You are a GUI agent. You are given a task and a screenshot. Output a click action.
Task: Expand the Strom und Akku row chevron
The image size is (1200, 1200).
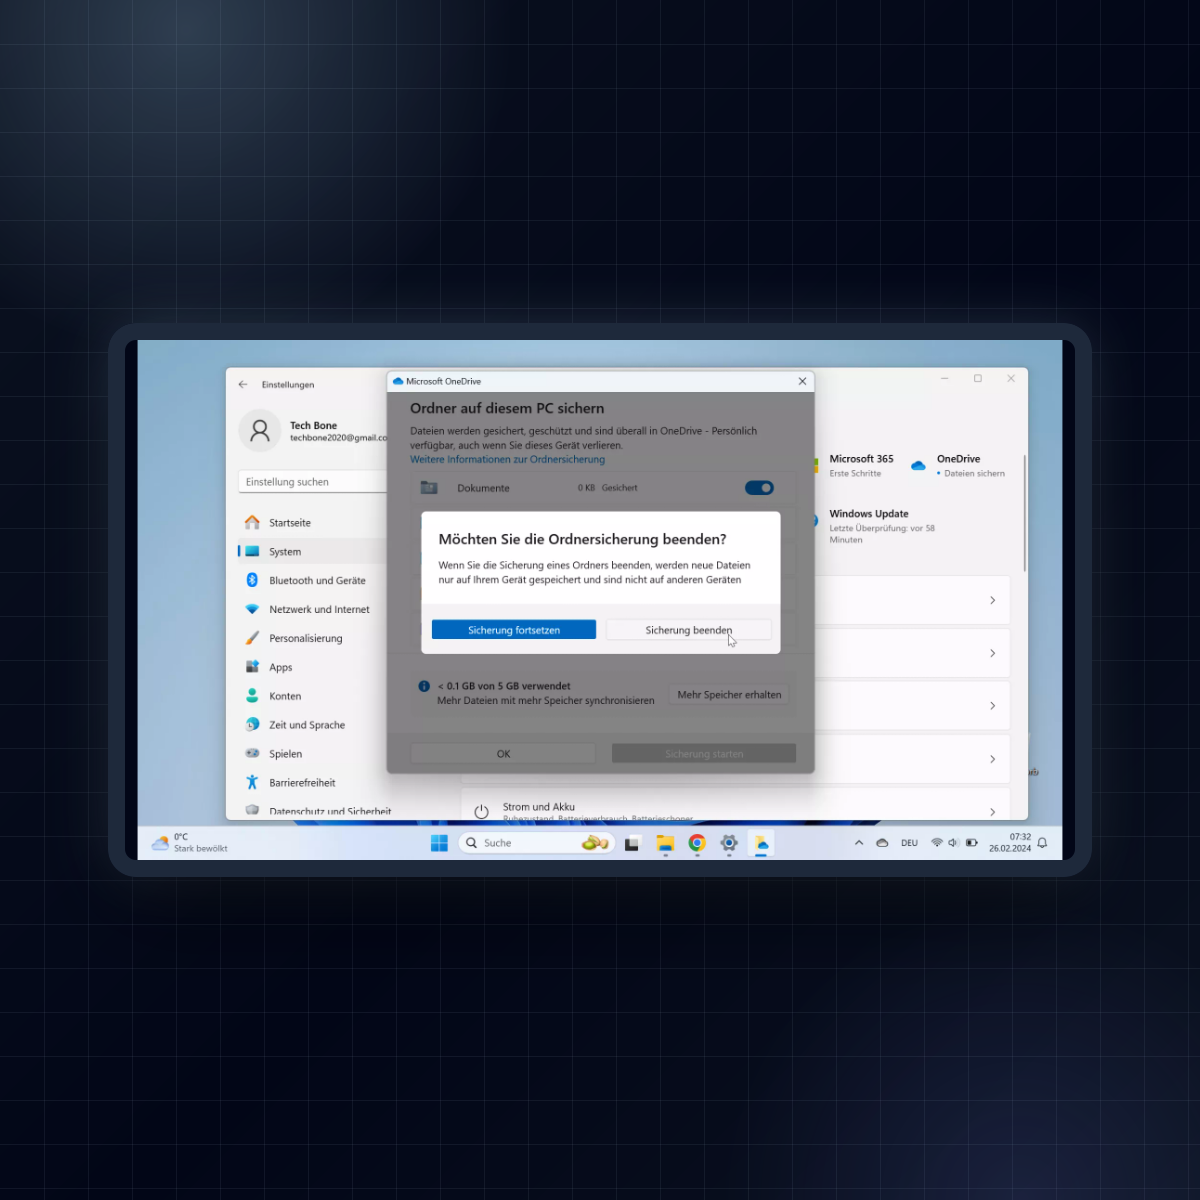(992, 812)
